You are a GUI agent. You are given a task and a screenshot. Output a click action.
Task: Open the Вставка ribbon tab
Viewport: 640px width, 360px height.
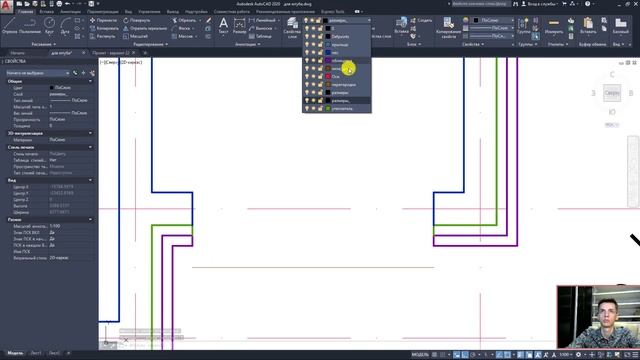pyautogui.click(x=46, y=12)
